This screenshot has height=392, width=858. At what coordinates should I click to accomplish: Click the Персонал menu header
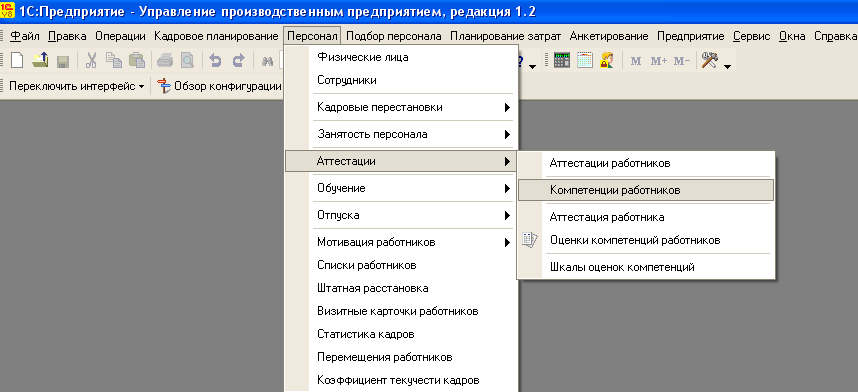(x=312, y=37)
